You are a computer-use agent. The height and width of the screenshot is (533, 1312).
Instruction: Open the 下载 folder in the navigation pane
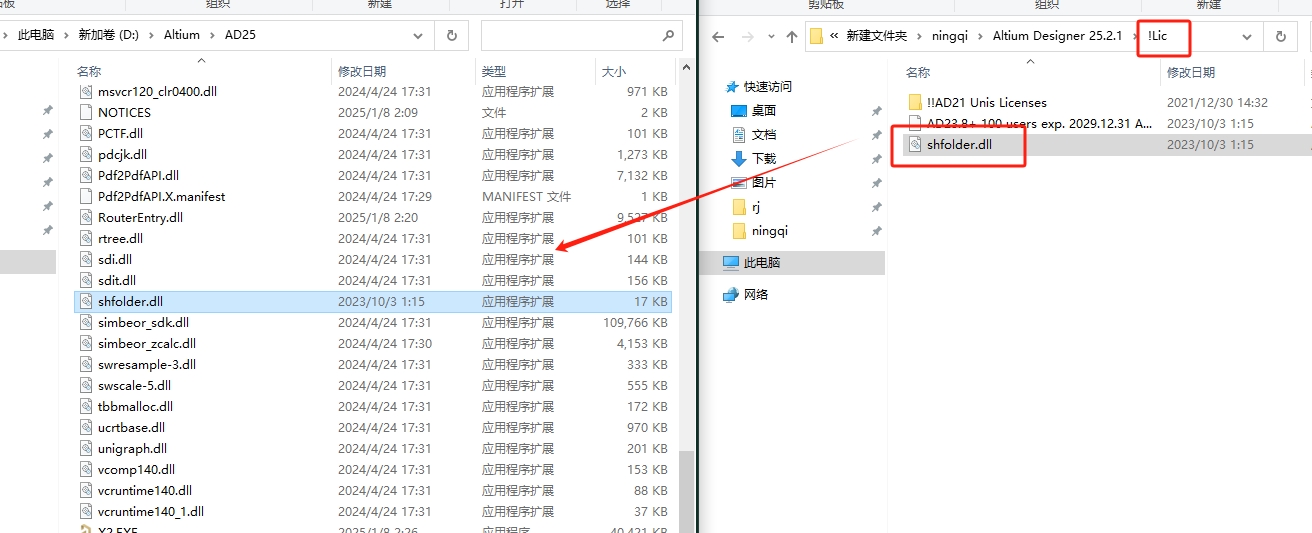[763, 159]
